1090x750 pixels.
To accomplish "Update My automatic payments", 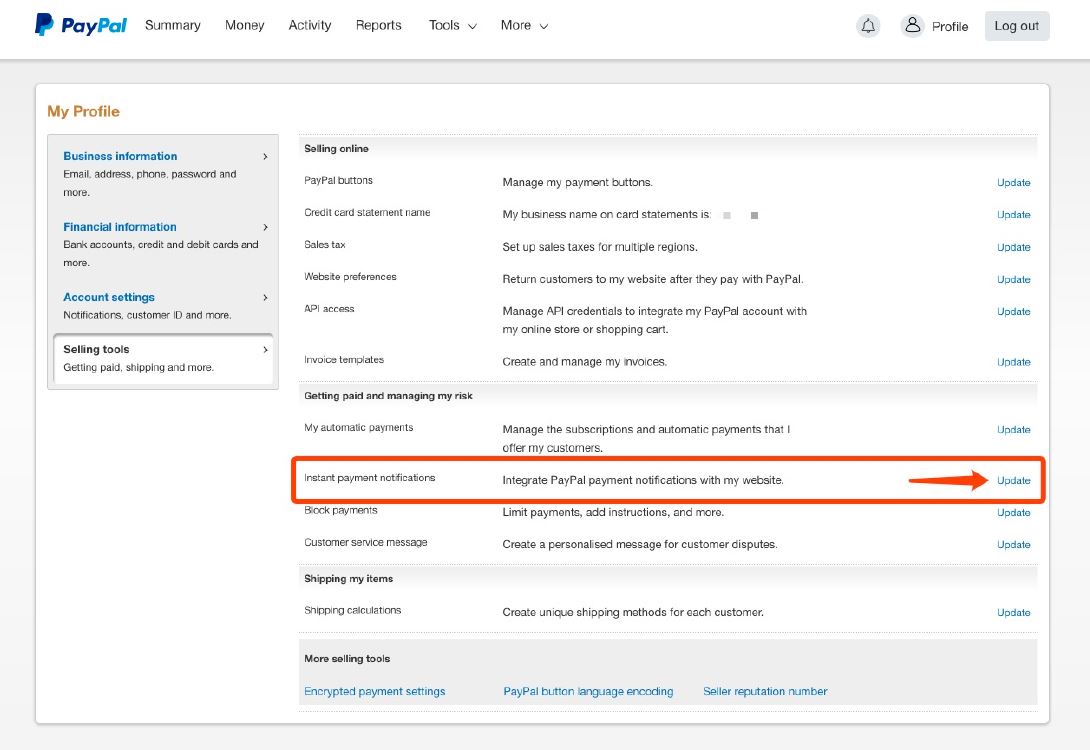I will click(x=1014, y=430).
